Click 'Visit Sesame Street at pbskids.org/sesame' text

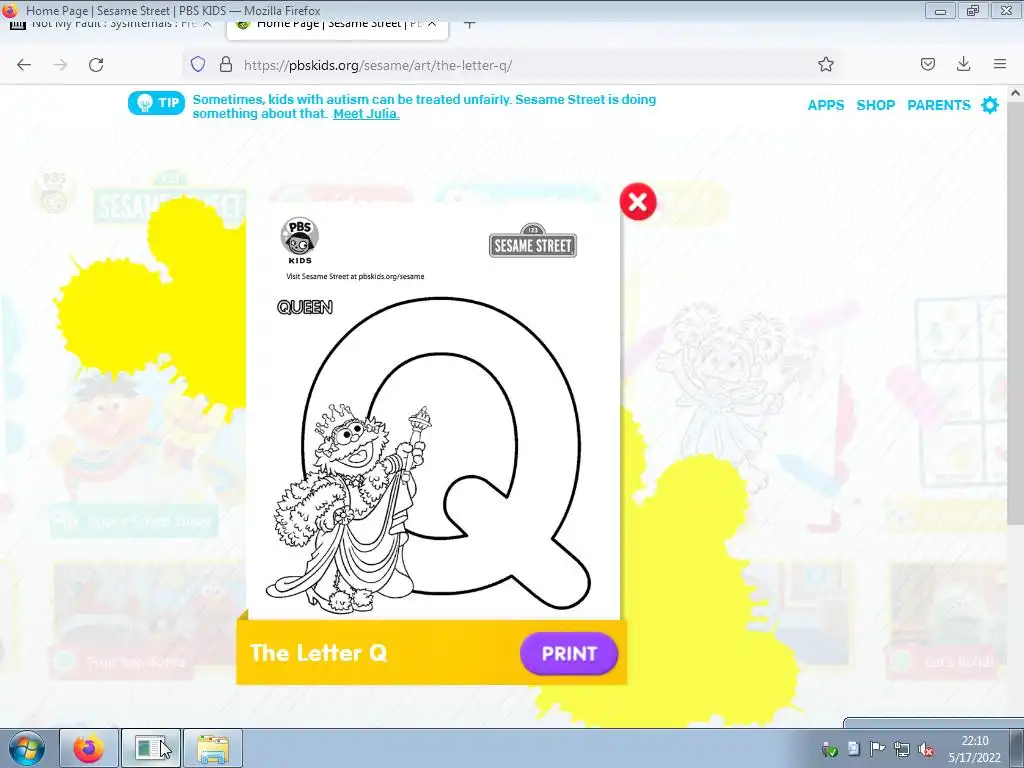pyautogui.click(x=355, y=276)
